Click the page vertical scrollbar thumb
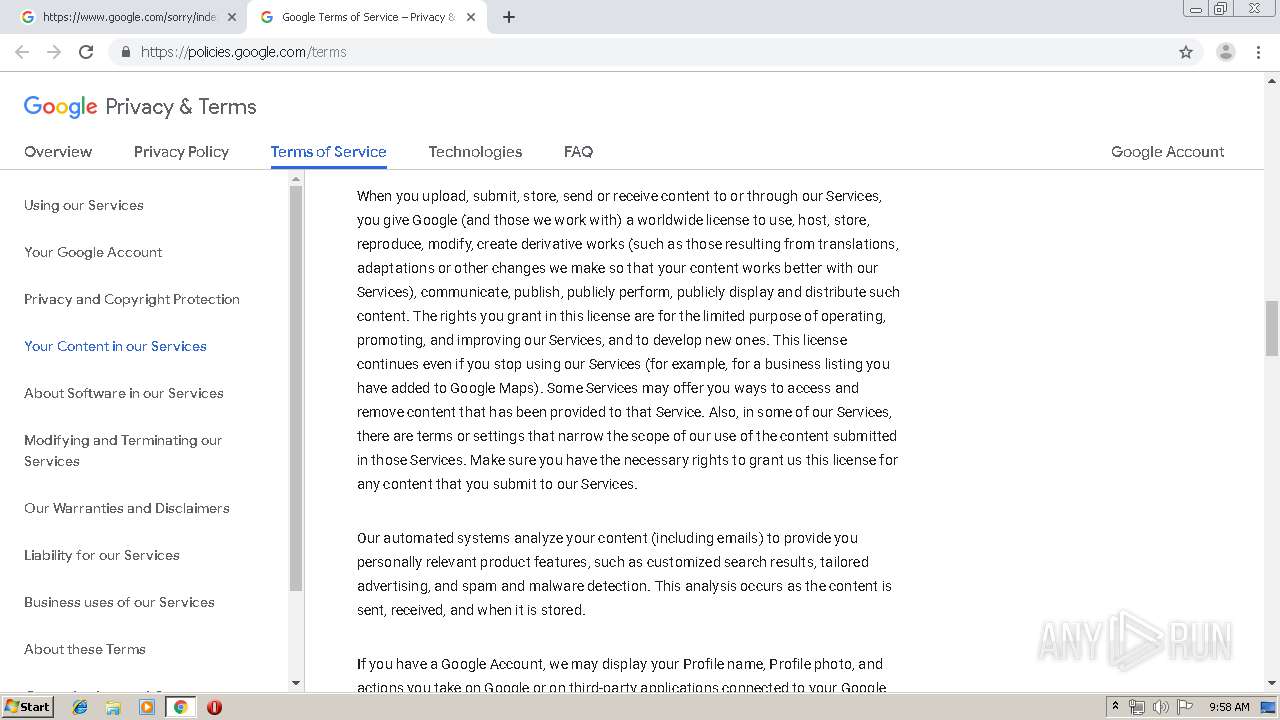The height and width of the screenshot is (720, 1280). (x=1272, y=328)
